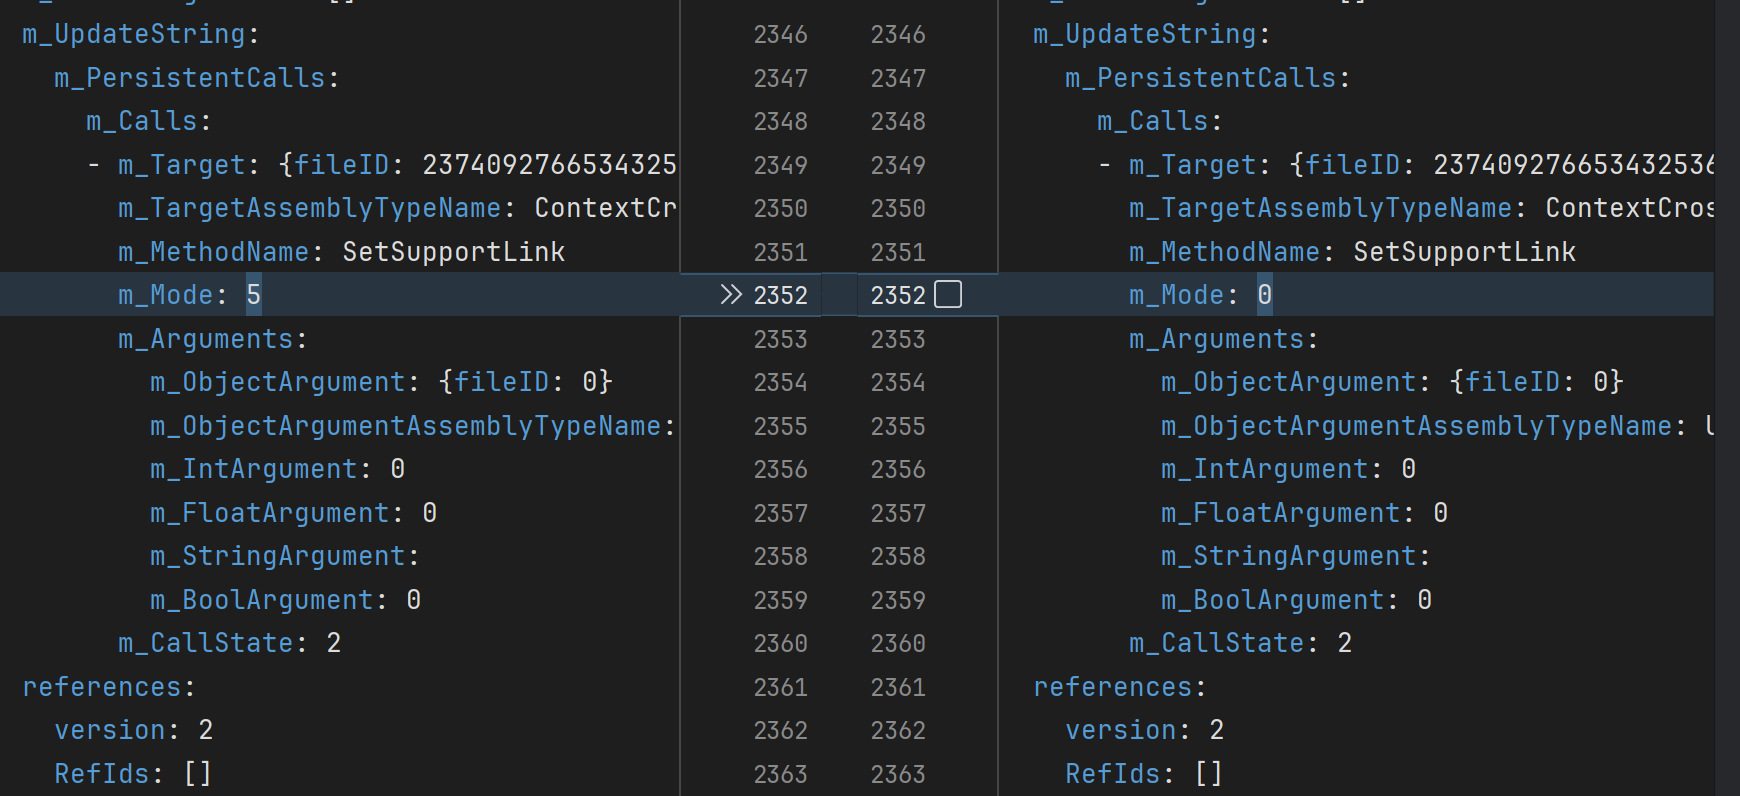Image resolution: width=1740 pixels, height=796 pixels.
Task: Tick the checkbox beside line 2352
Action: click(x=948, y=295)
